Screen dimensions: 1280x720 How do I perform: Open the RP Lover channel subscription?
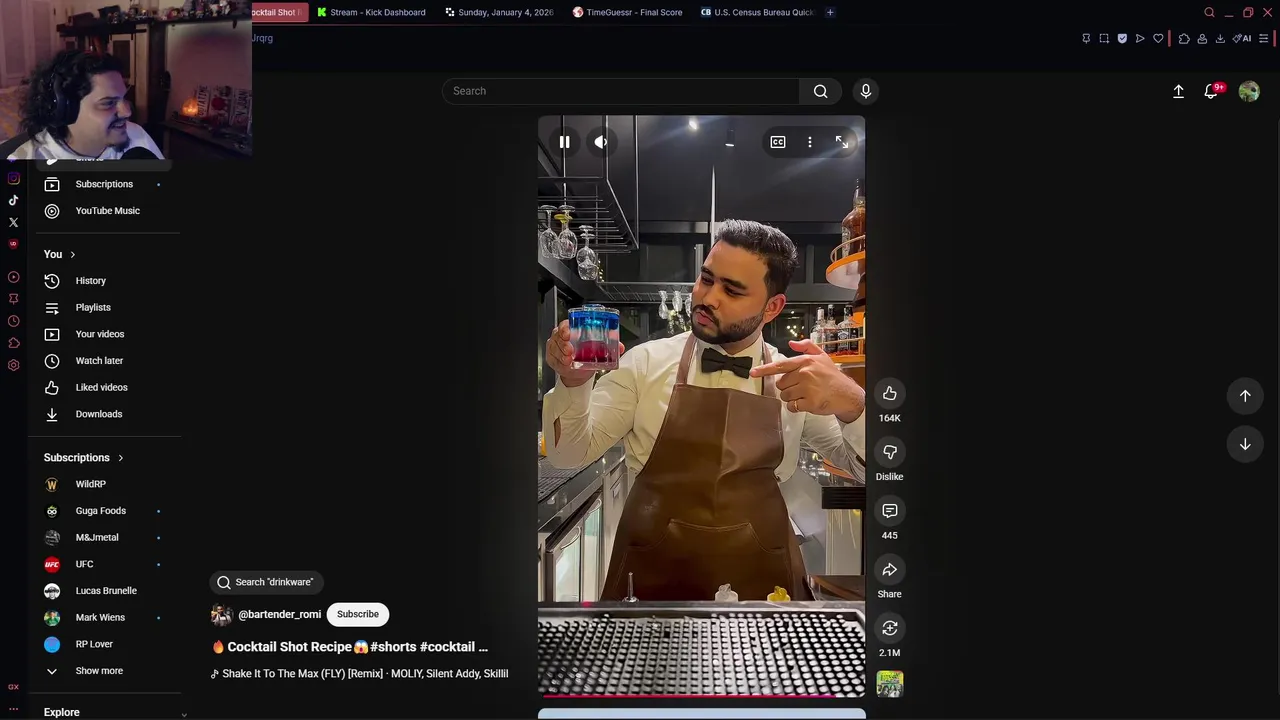104,644
